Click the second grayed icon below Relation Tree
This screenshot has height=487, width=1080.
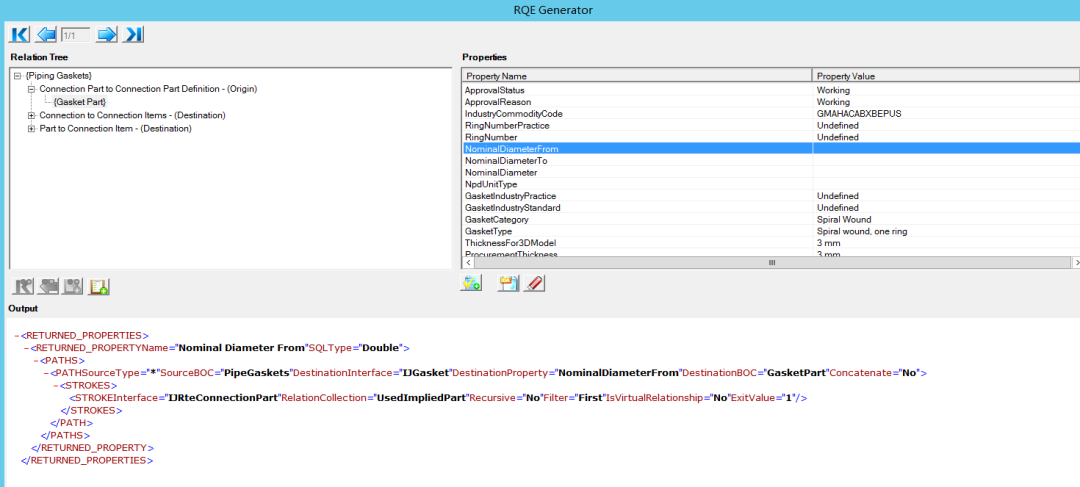click(49, 287)
